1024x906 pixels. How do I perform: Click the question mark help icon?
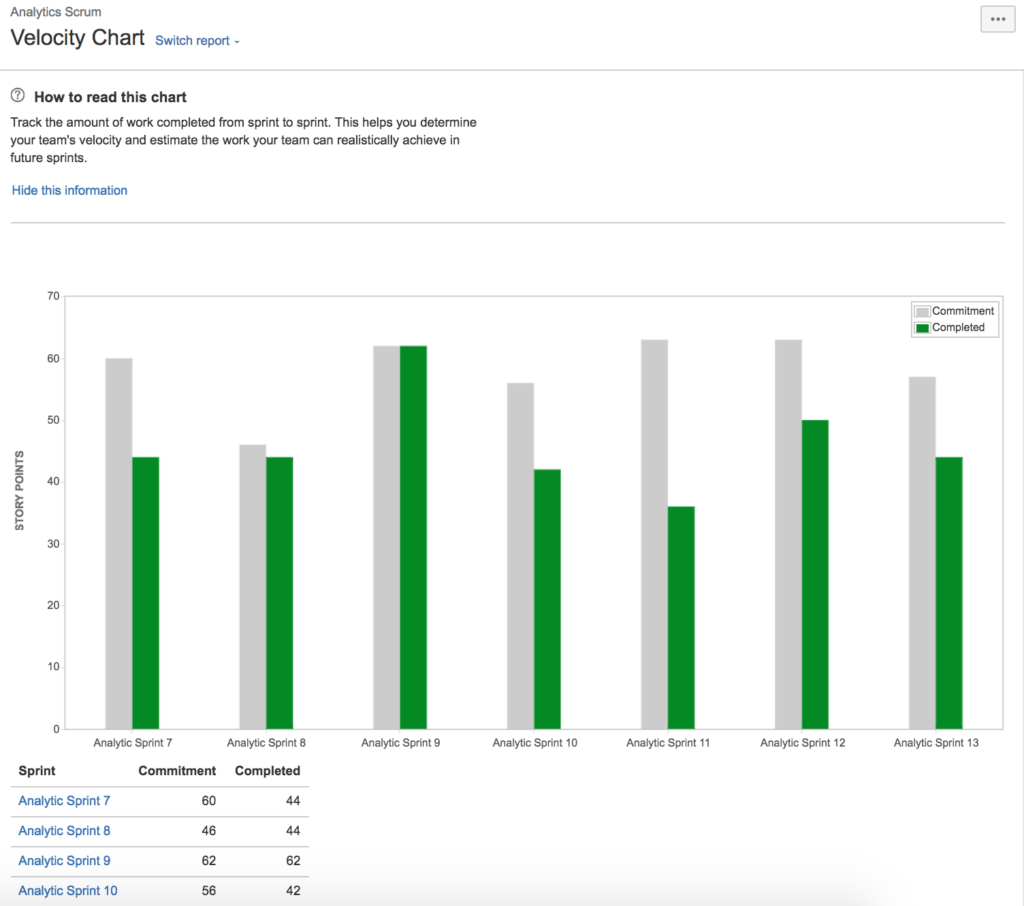coord(17,96)
